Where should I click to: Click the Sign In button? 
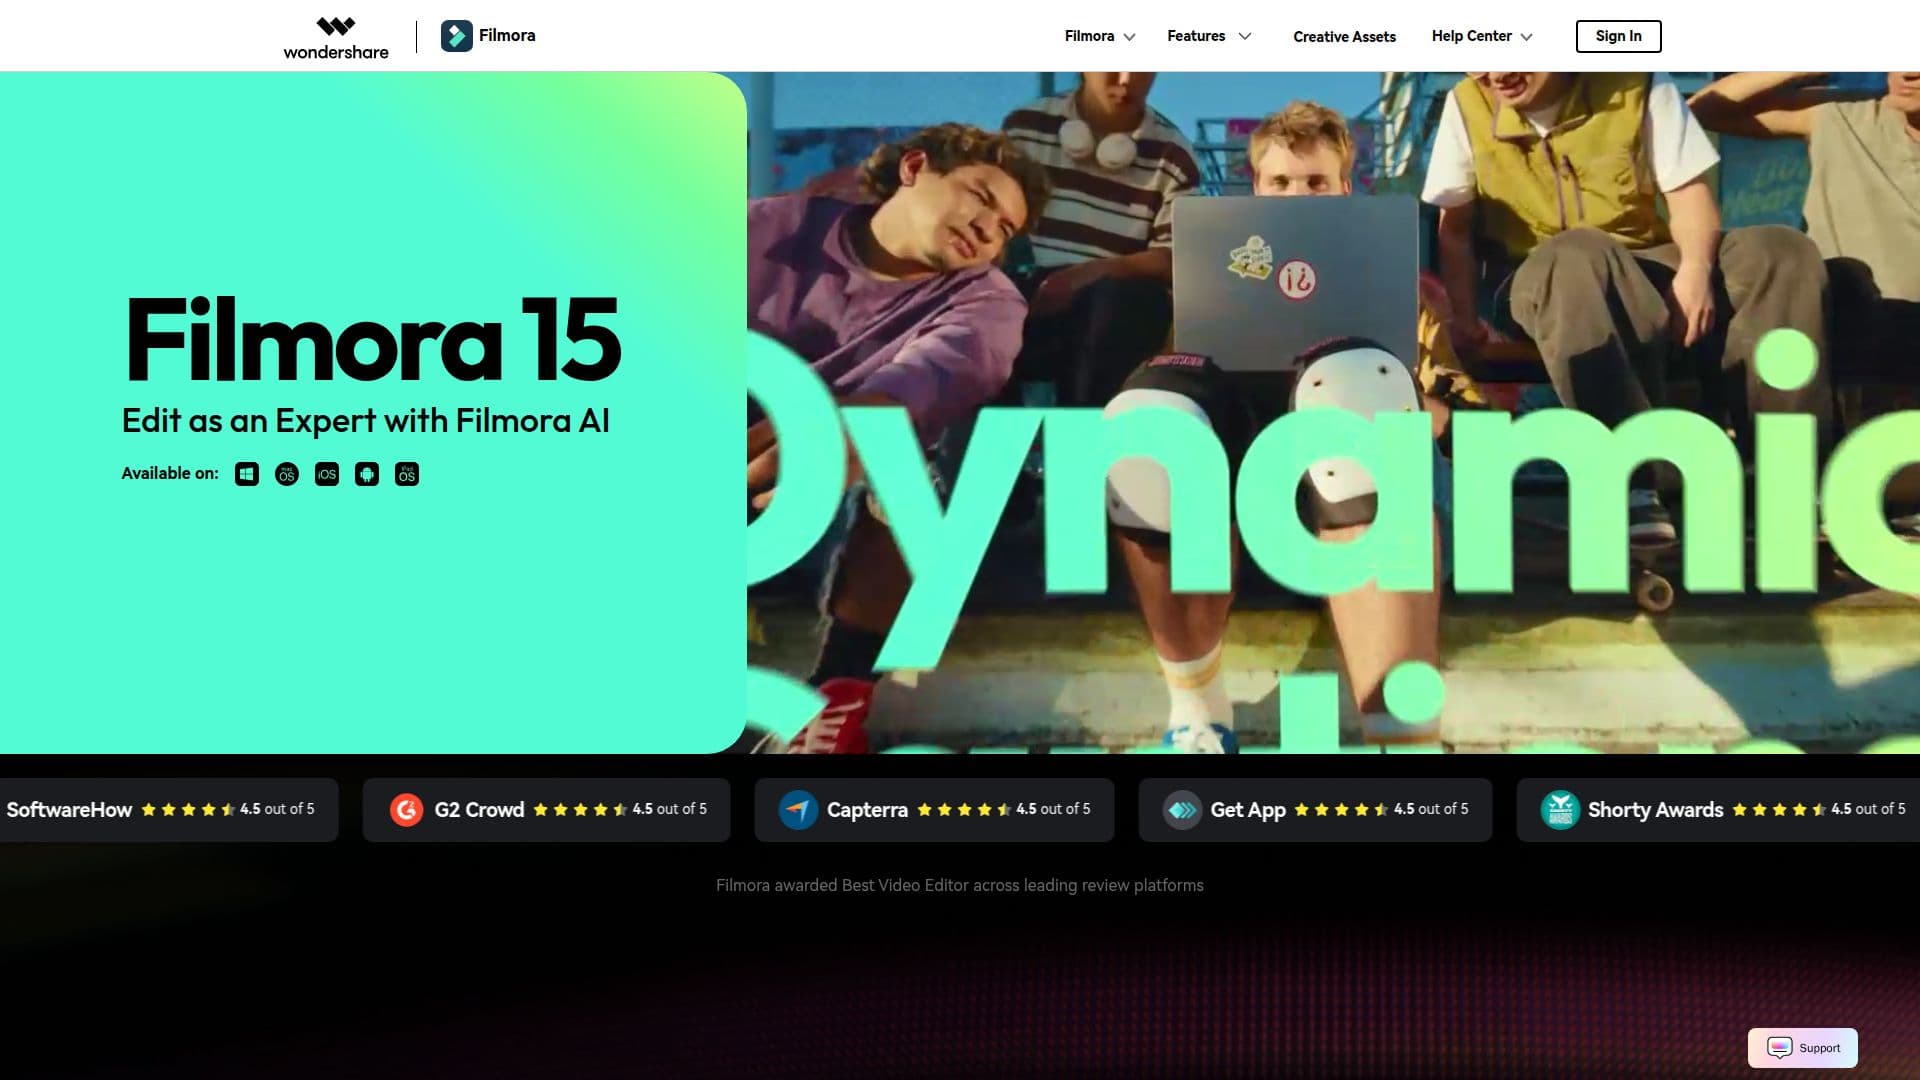tap(1618, 36)
